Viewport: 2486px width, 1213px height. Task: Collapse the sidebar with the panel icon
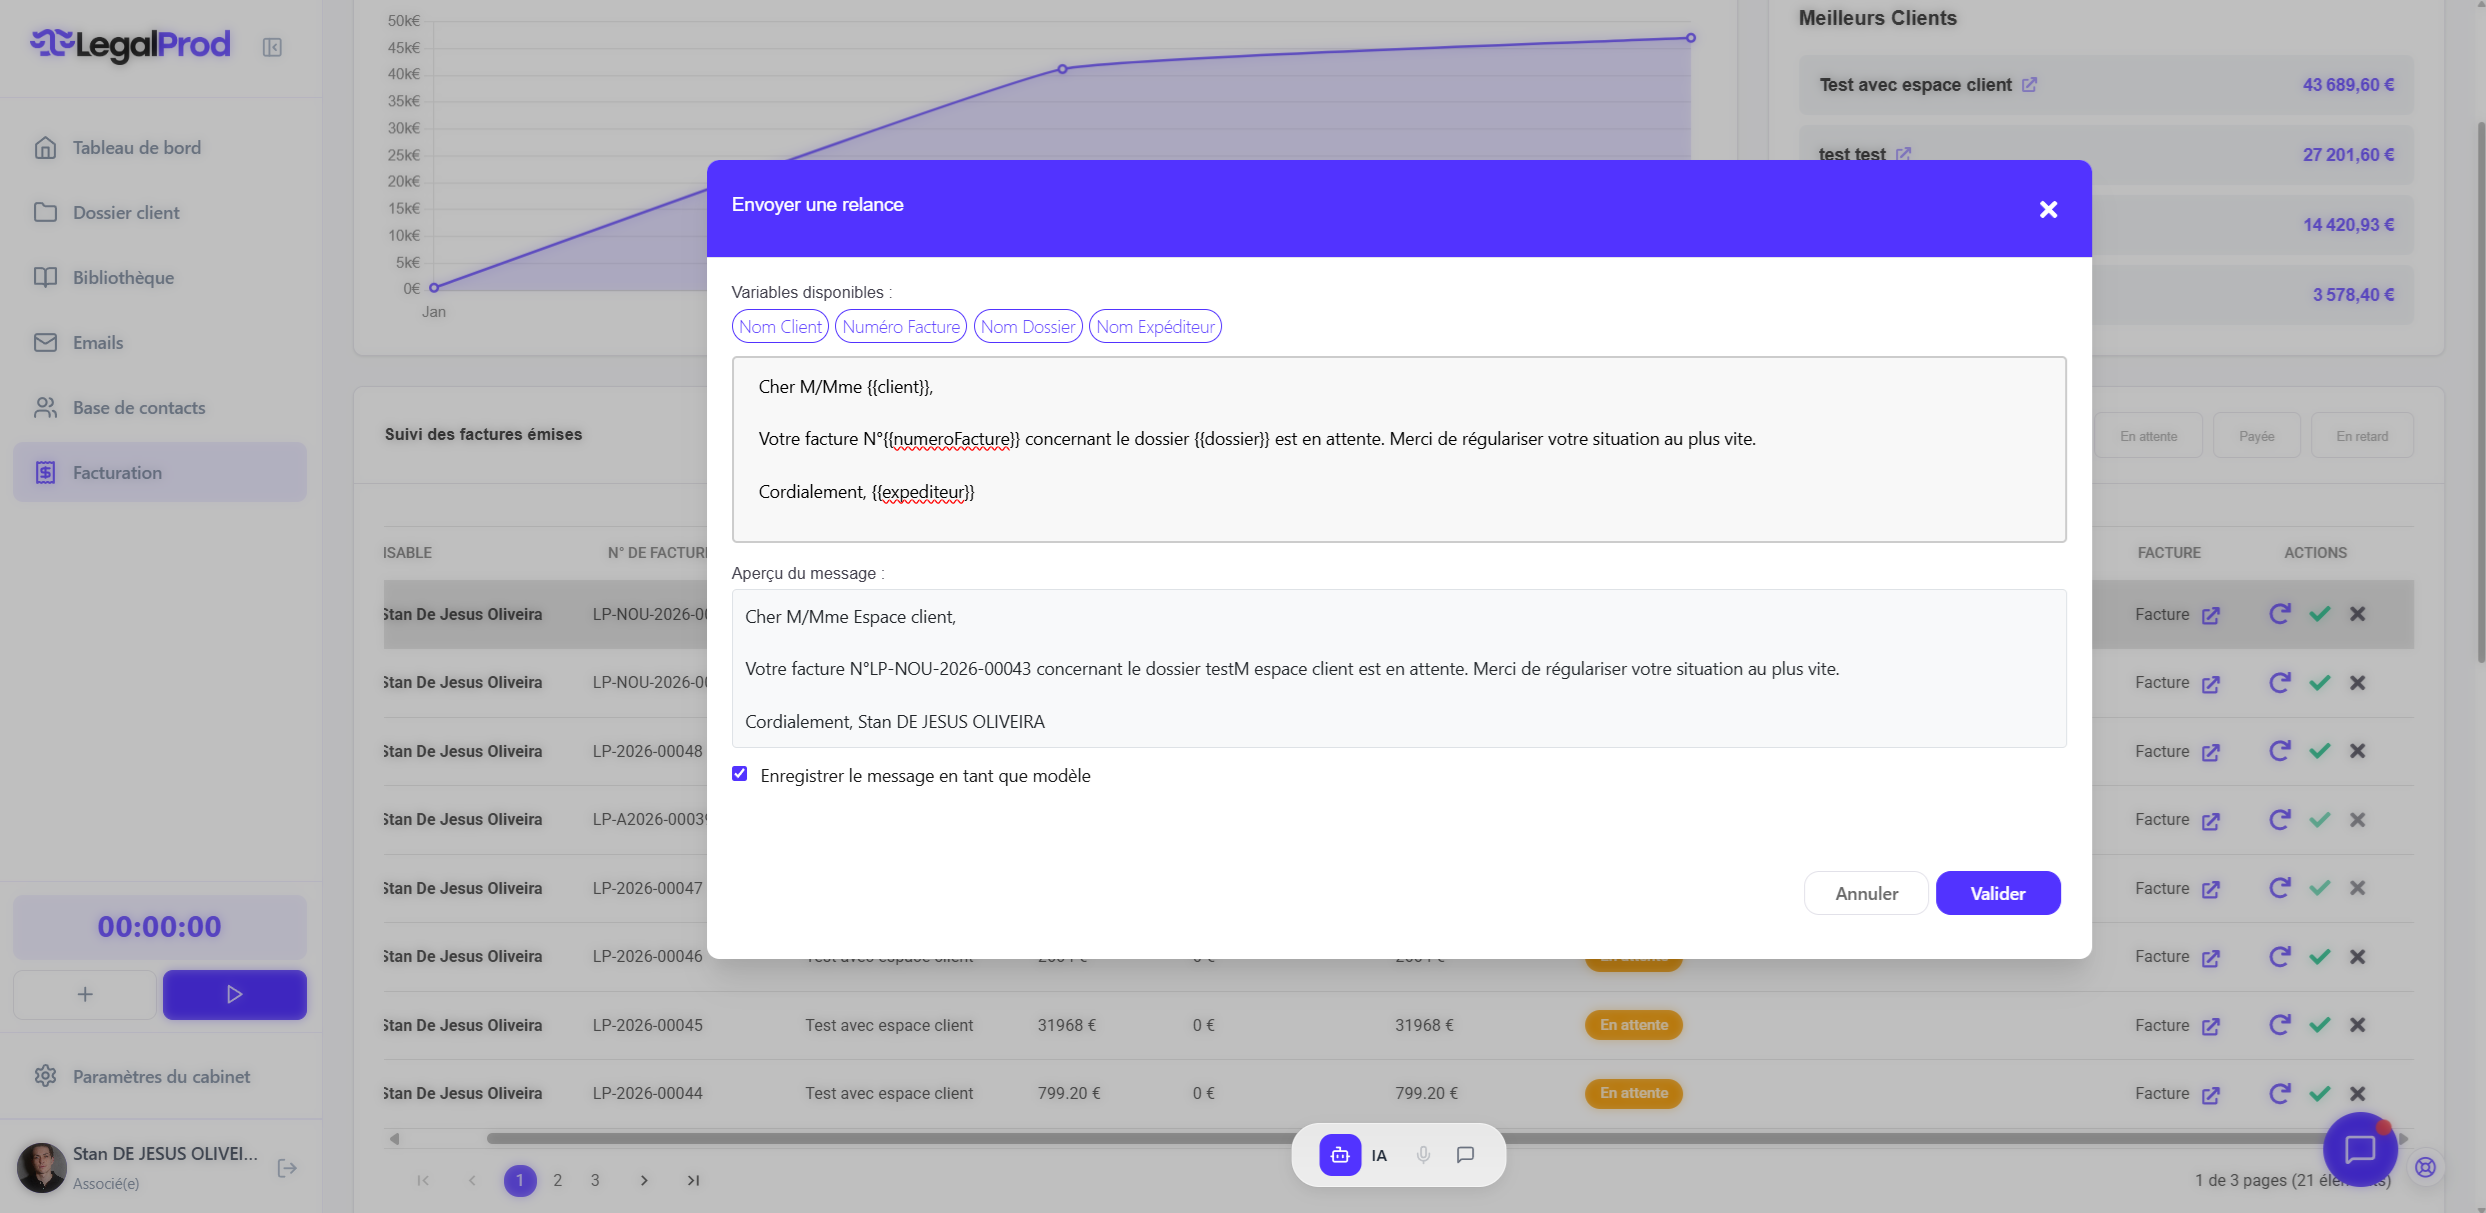(x=272, y=47)
